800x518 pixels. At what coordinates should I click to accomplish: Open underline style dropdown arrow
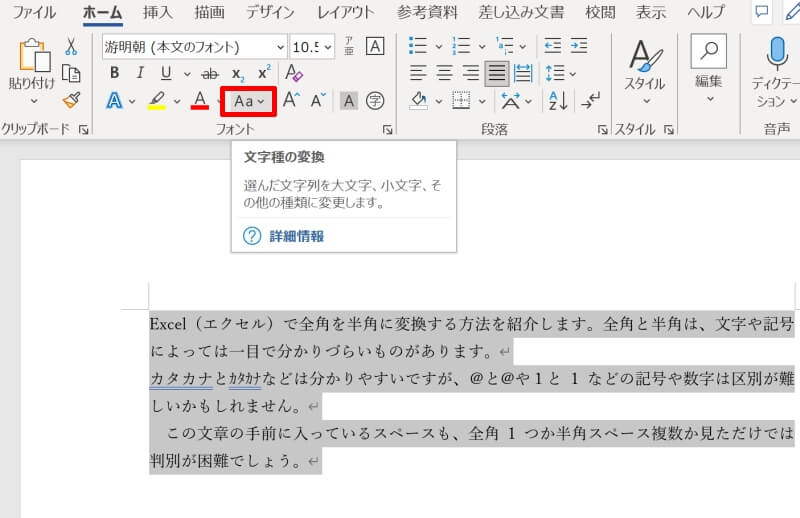point(187,74)
